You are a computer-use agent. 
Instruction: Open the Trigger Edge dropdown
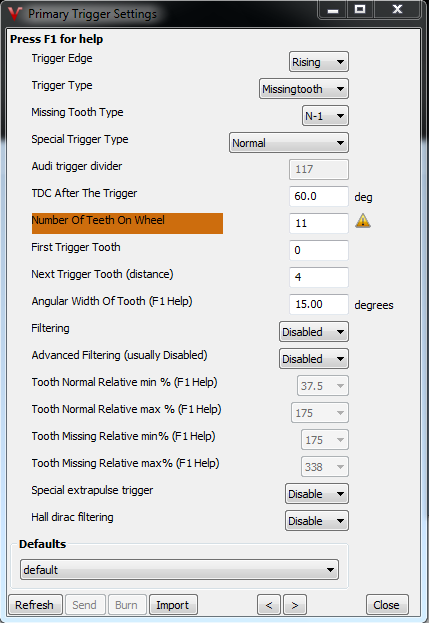(x=319, y=62)
